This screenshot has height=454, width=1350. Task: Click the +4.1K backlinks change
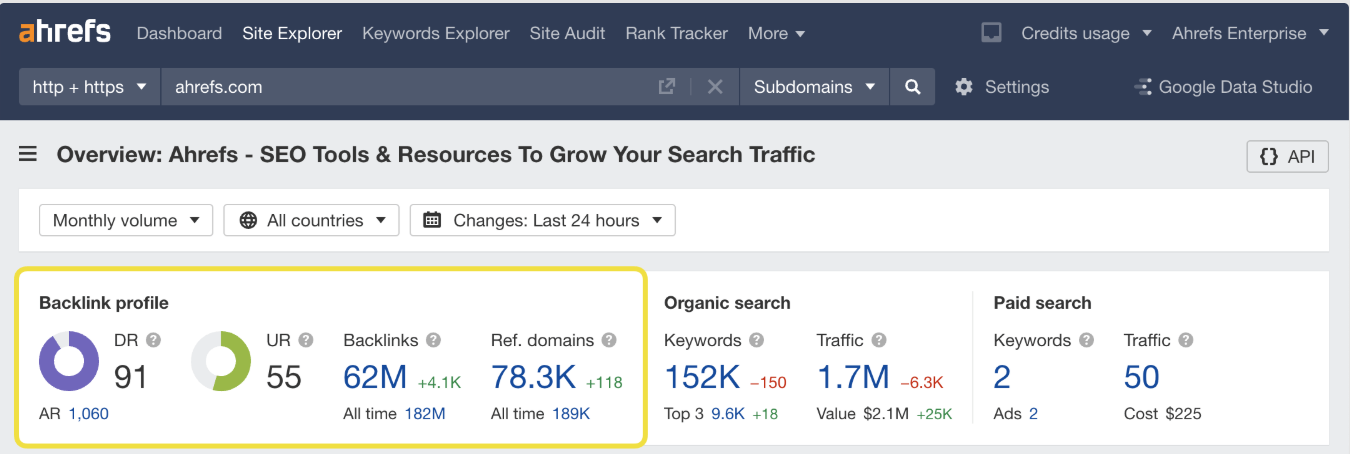(439, 382)
